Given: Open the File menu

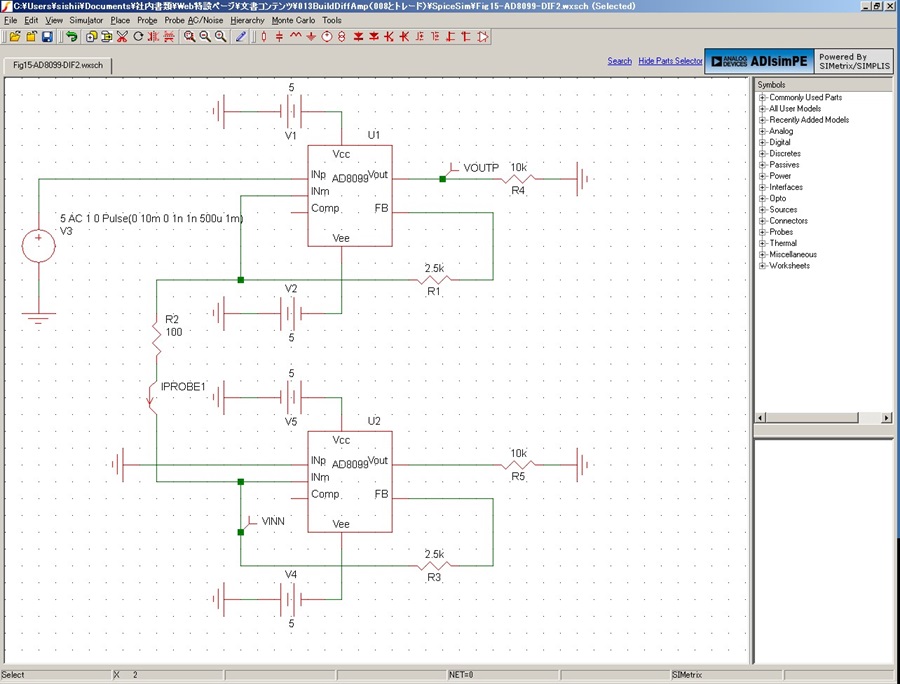Looking at the screenshot, I should (x=10, y=20).
